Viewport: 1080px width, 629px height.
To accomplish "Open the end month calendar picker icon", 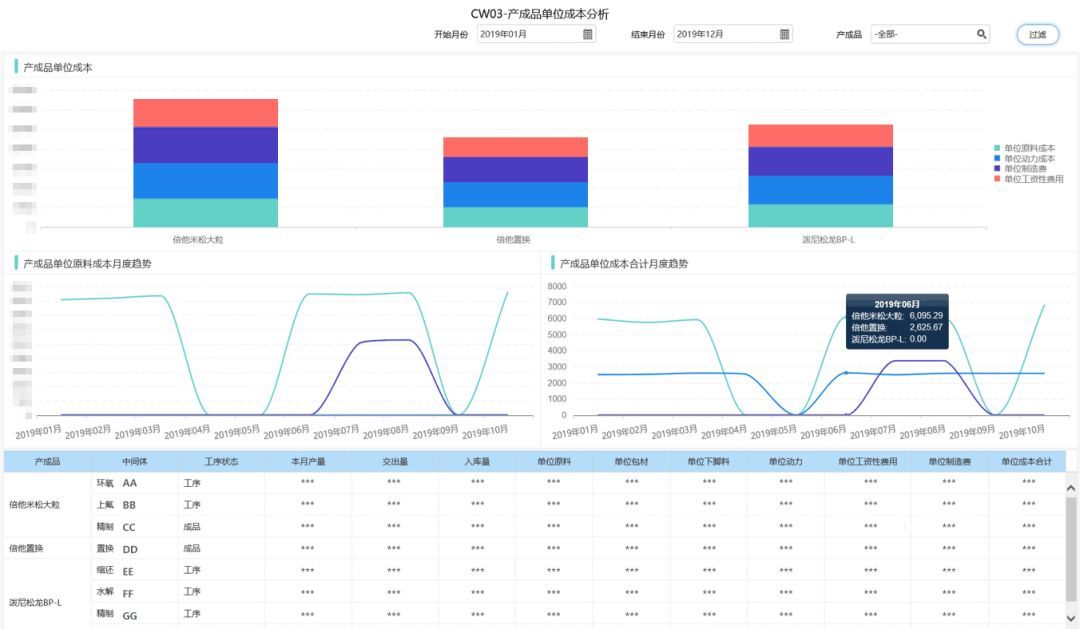I will [784, 34].
